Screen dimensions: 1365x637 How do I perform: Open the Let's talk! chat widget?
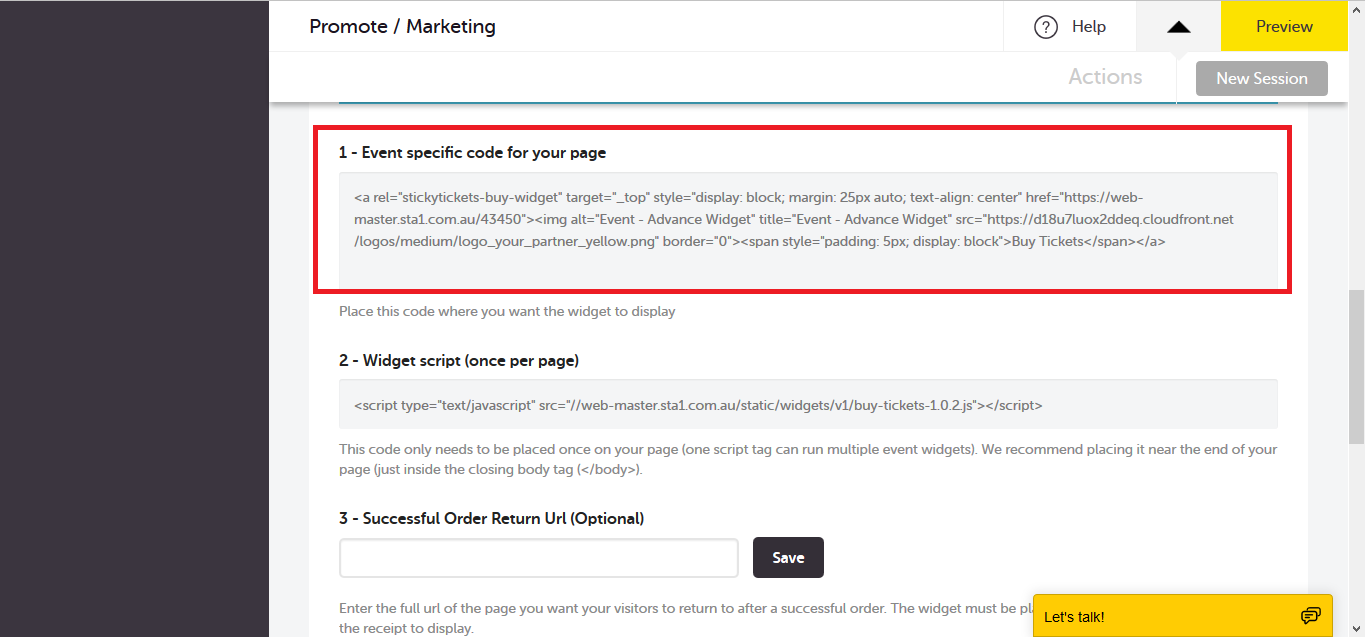tap(1183, 616)
